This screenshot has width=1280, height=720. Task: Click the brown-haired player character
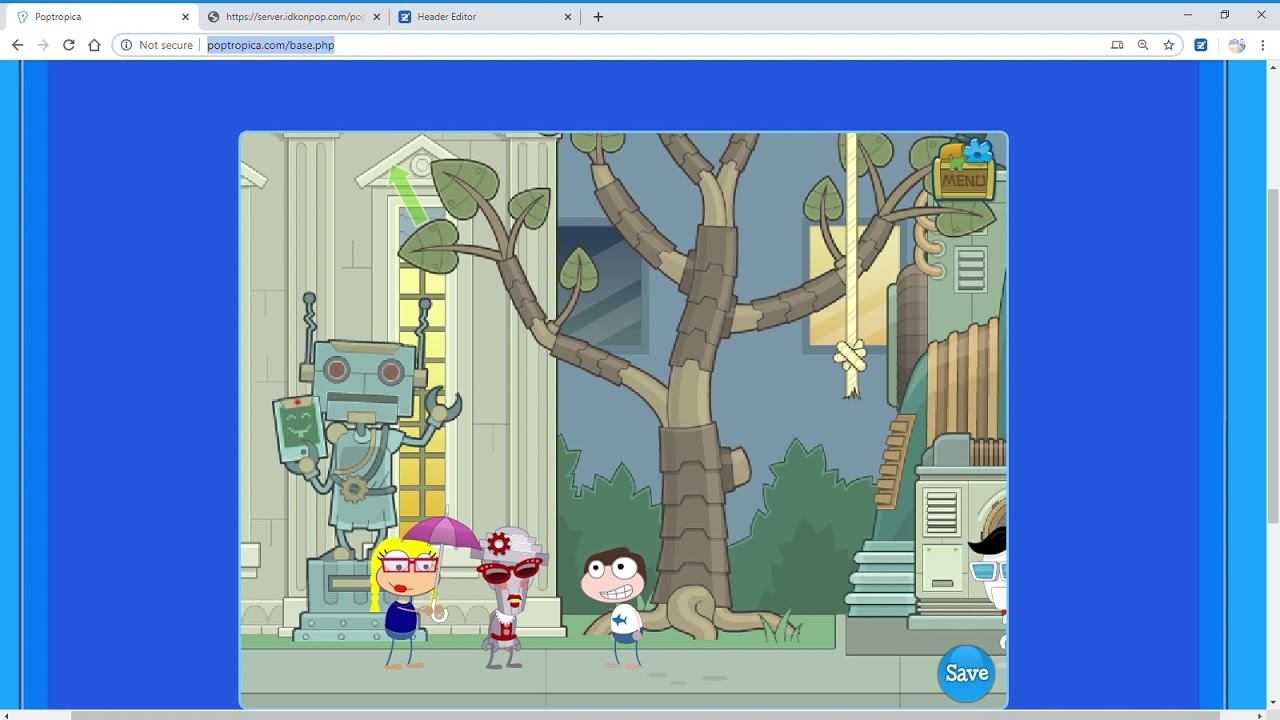point(617,607)
